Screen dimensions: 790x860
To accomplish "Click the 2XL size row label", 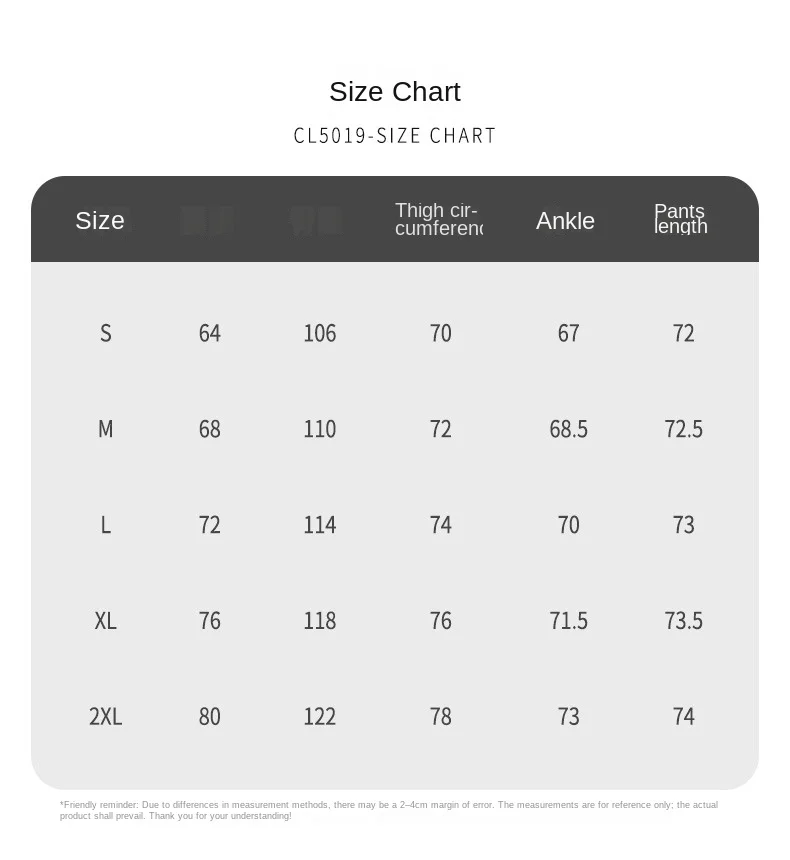I will pyautogui.click(x=105, y=716).
